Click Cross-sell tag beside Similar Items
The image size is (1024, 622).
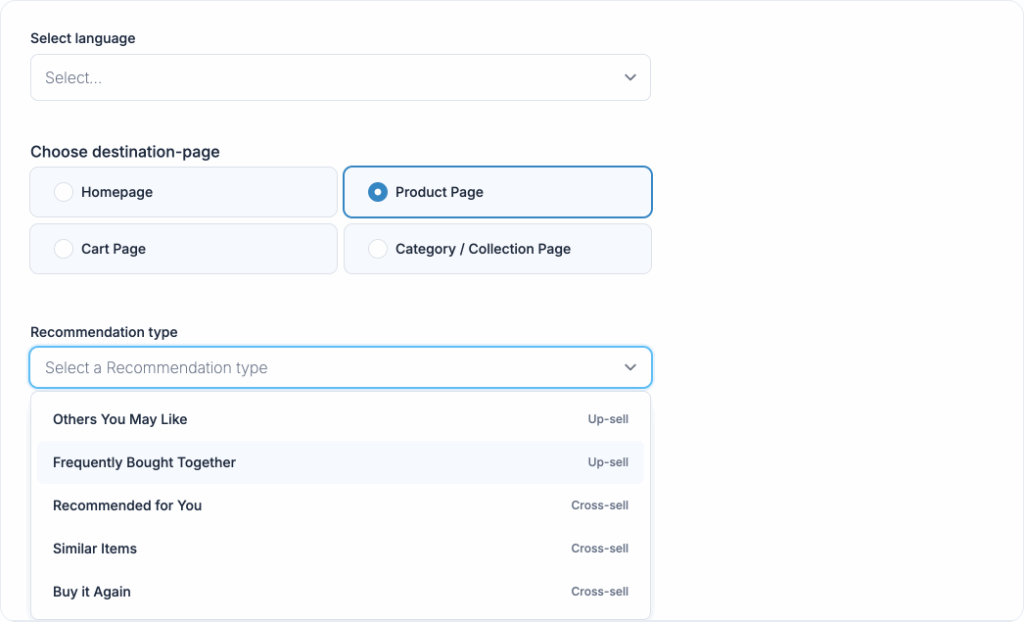pyautogui.click(x=600, y=549)
